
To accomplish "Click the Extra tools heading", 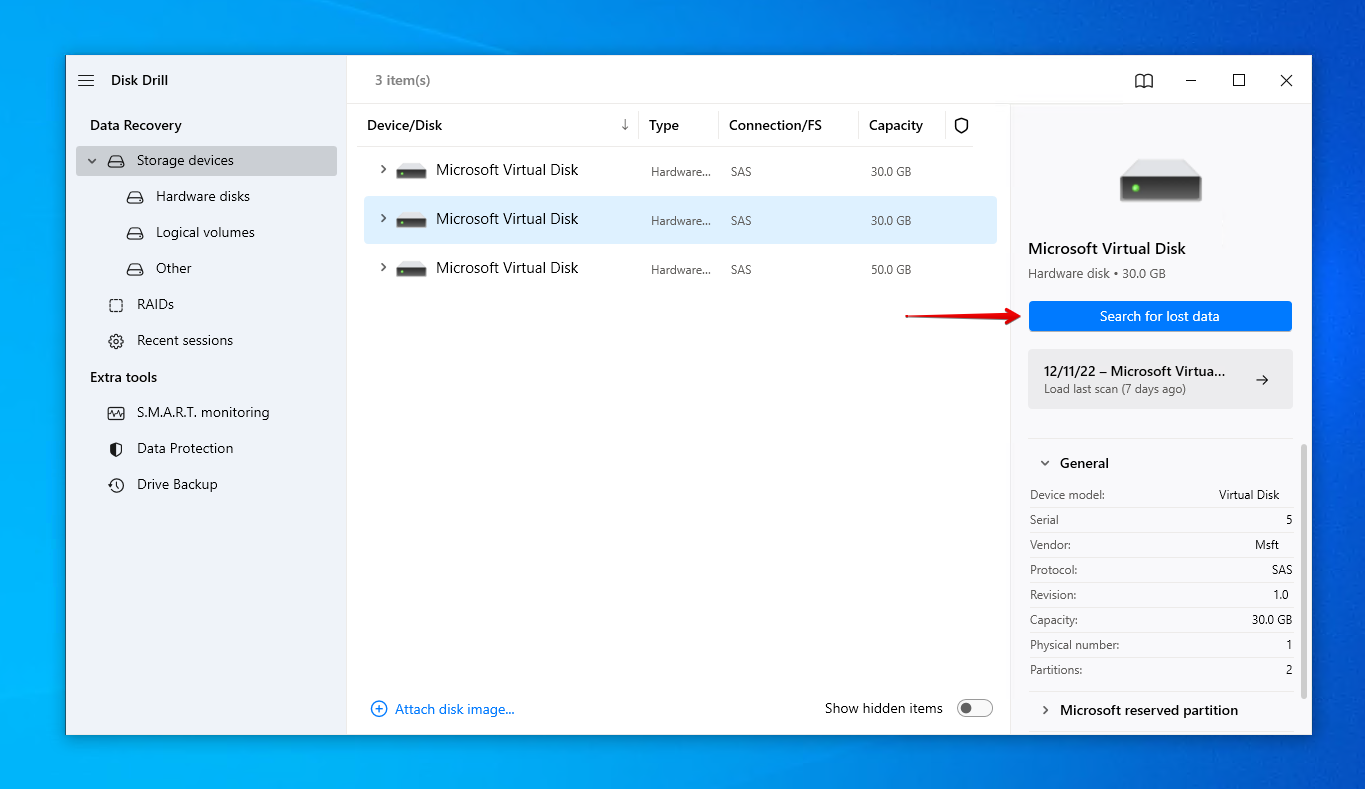I will pos(123,377).
